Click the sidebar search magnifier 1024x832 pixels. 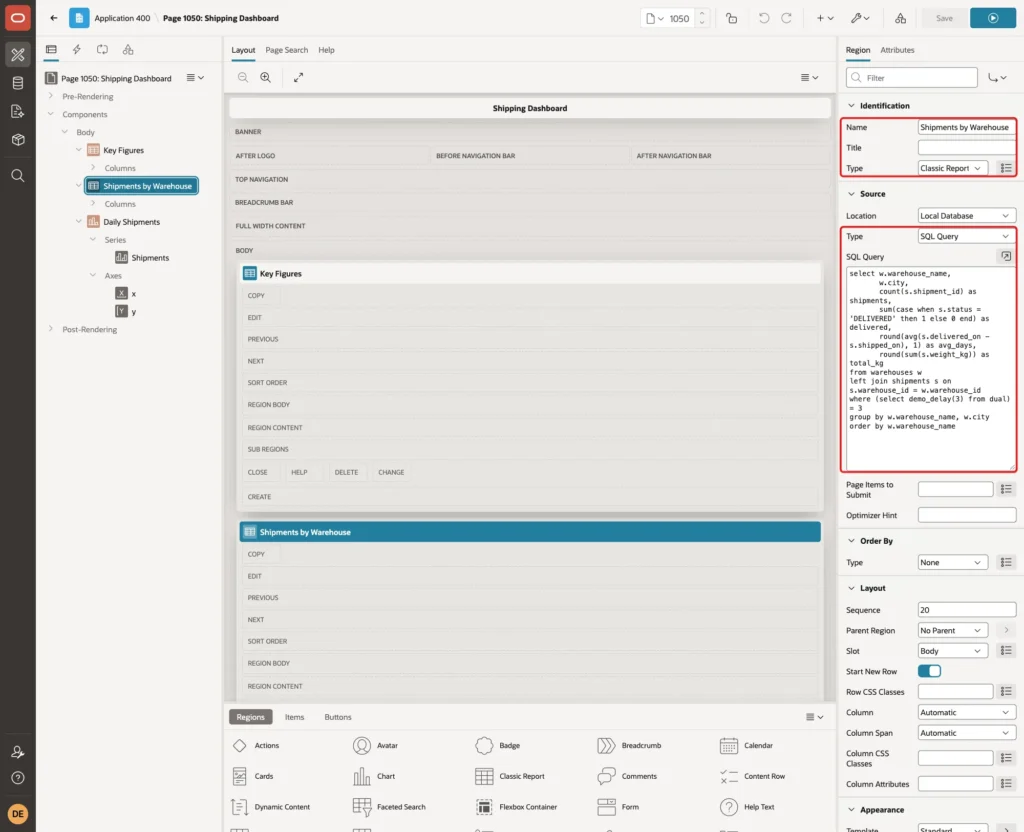pyautogui.click(x=18, y=176)
